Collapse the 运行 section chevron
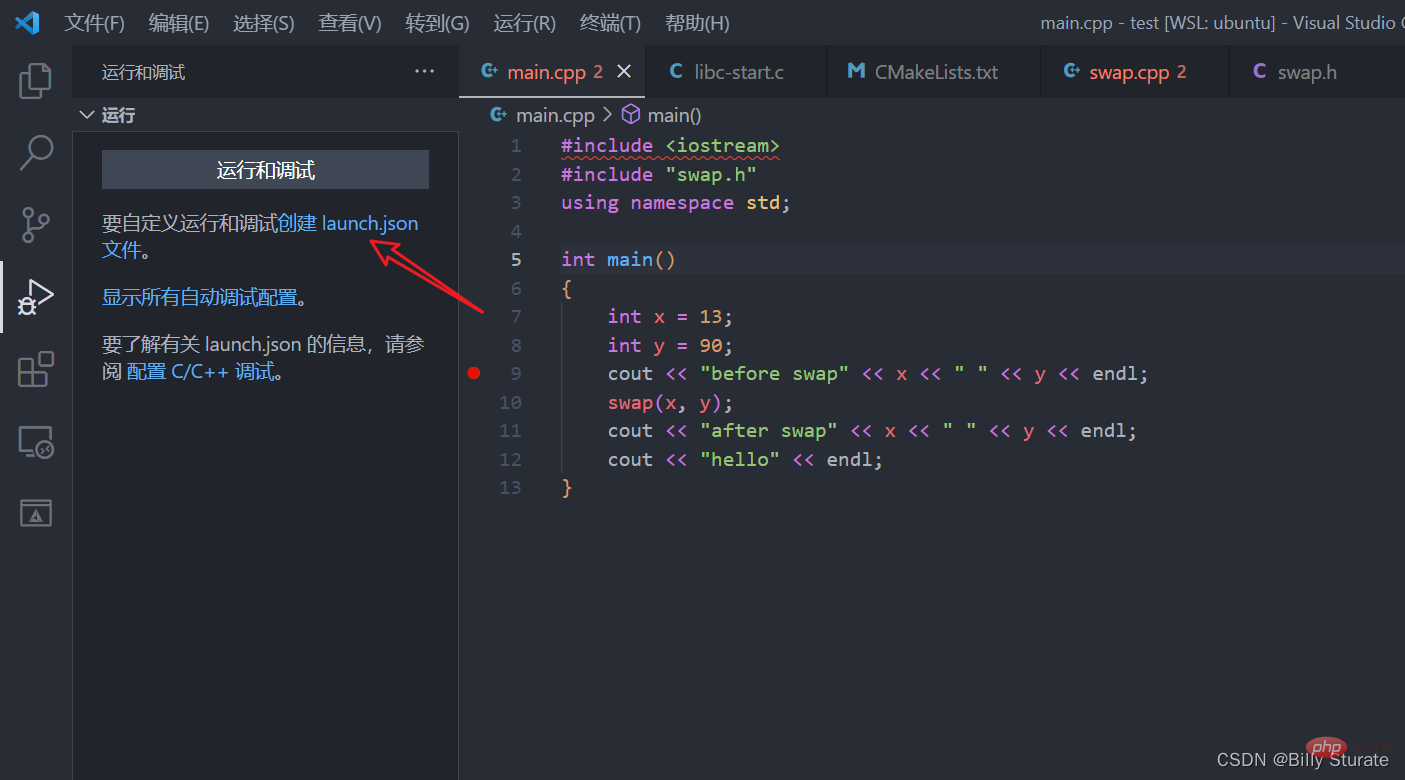The image size is (1405, 780). point(86,115)
